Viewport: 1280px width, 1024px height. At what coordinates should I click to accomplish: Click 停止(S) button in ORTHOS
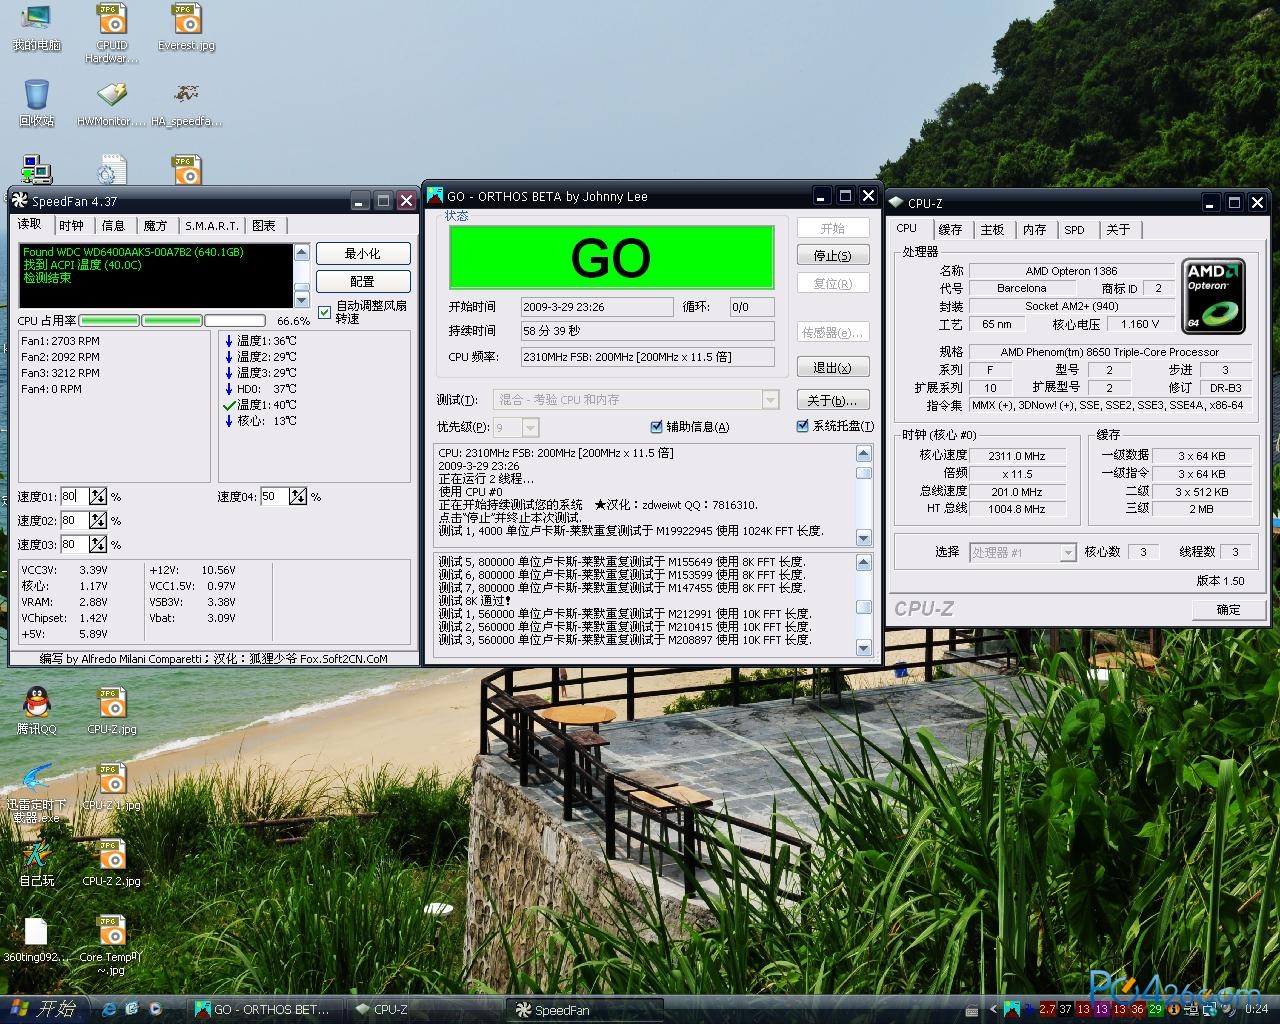(x=833, y=256)
